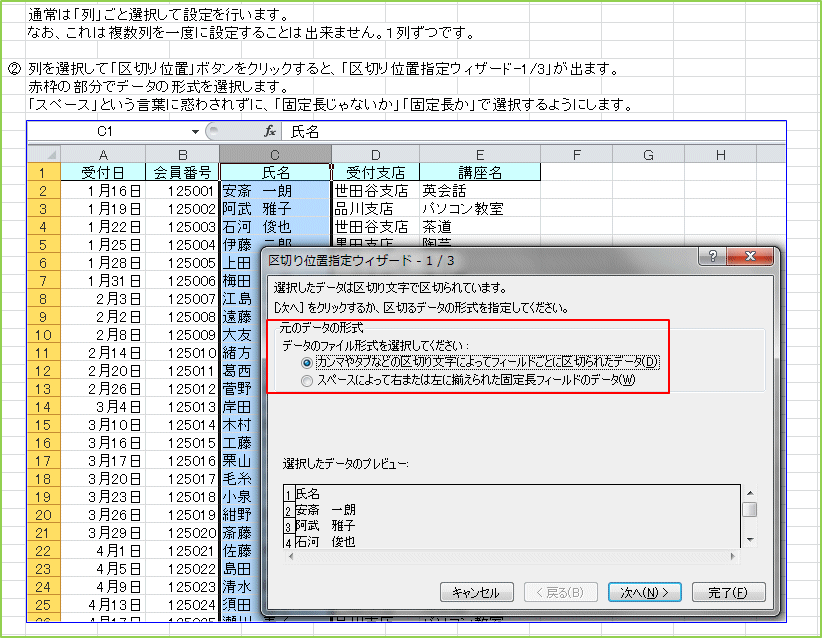Click the 次へ(N) button
The height and width of the screenshot is (638, 822).
pos(644,592)
